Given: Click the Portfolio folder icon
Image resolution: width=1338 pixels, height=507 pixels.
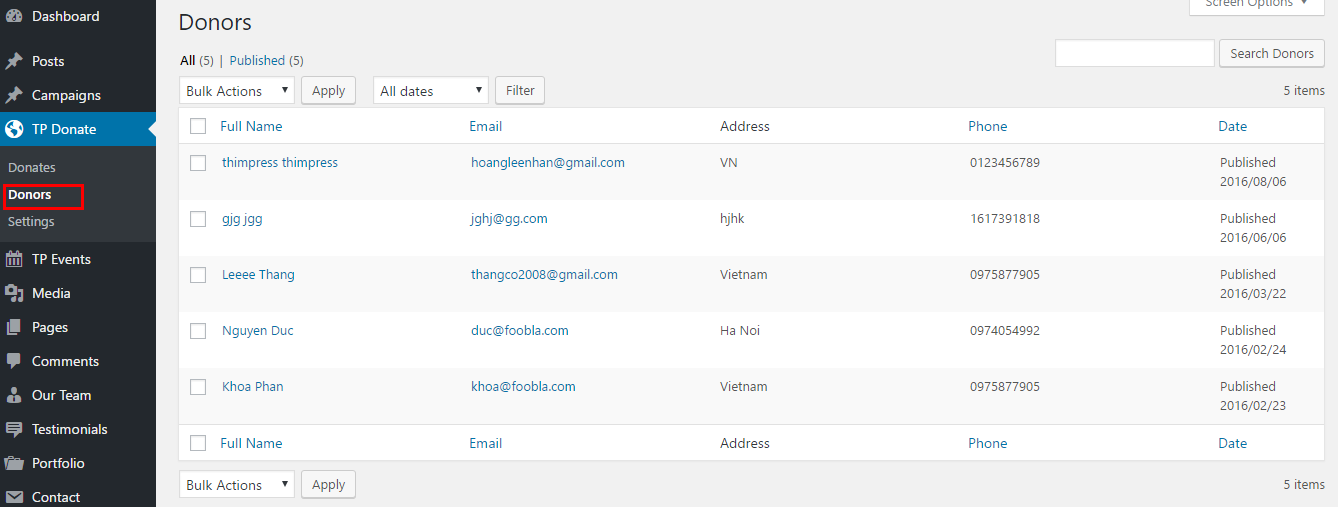Looking at the screenshot, I should coord(14,463).
